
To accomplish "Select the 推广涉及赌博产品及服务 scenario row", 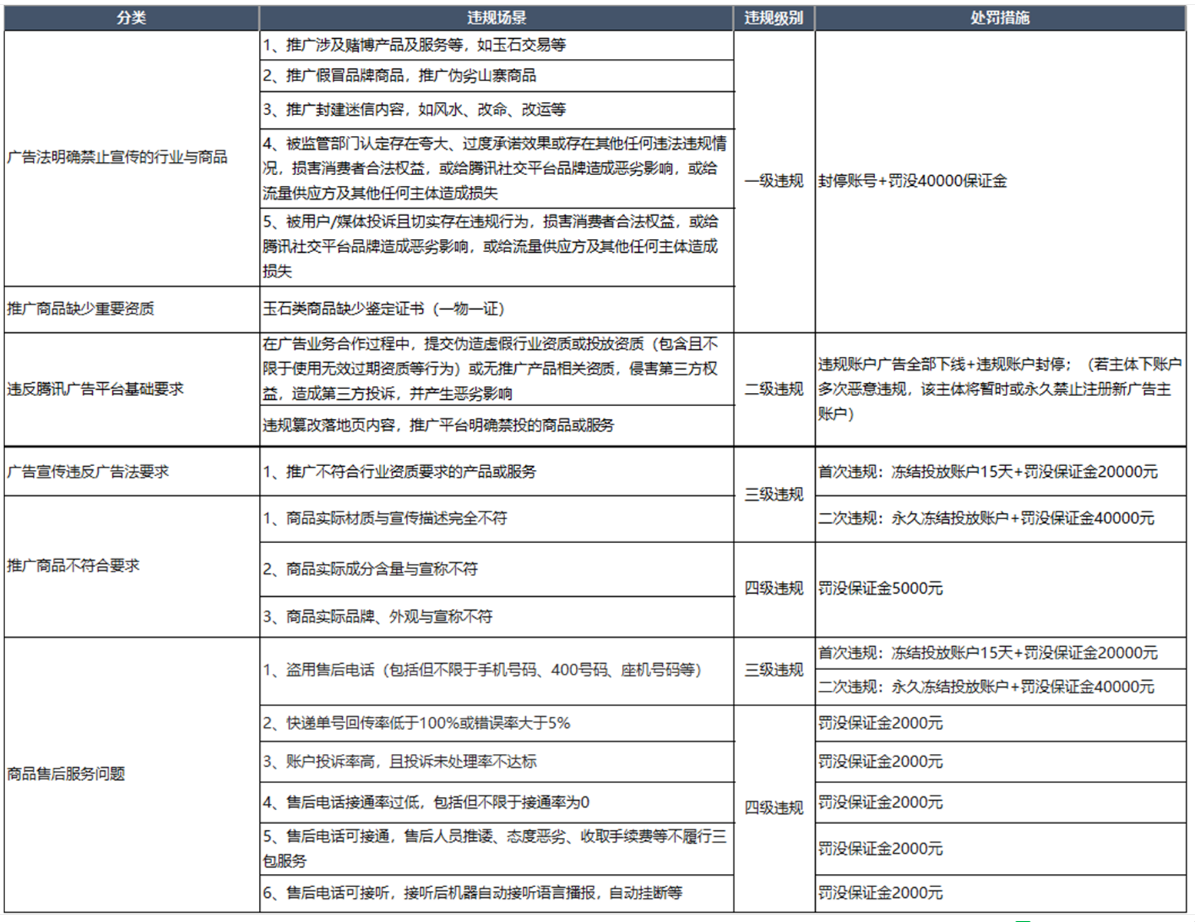I will [496, 46].
